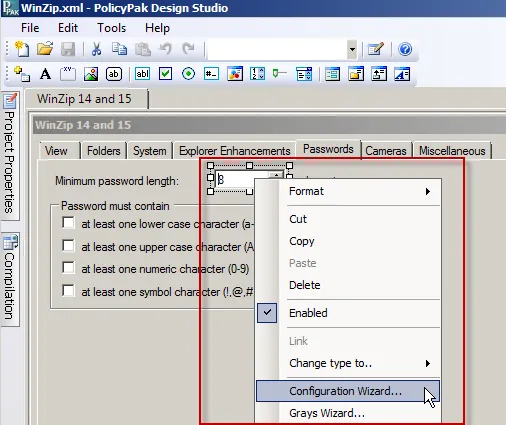Toggle the Enabled context menu option
Screen dimensions: 506x425
[x=348, y=313]
